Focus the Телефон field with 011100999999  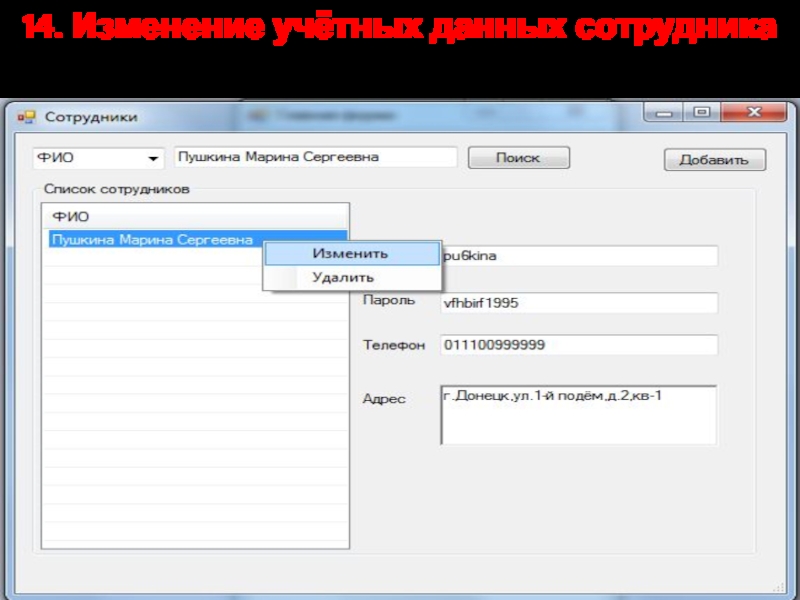click(x=580, y=345)
